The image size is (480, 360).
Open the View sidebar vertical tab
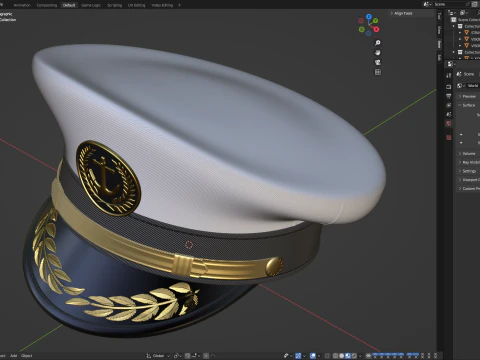[x=439, y=30]
